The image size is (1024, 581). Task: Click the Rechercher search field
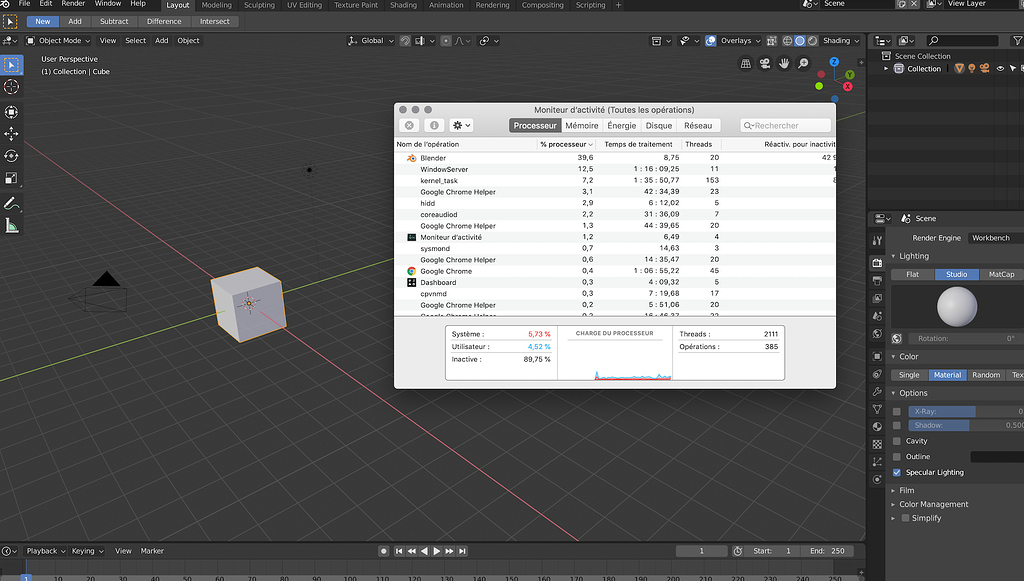pyautogui.click(x=785, y=125)
